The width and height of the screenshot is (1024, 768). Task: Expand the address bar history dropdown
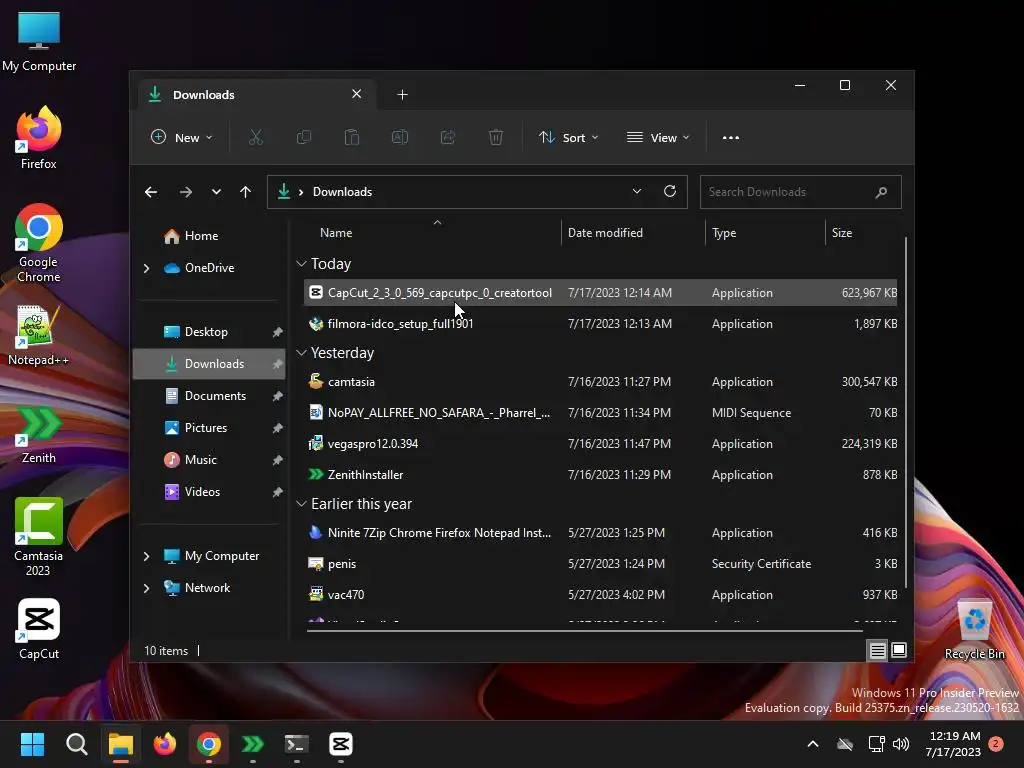coord(636,191)
